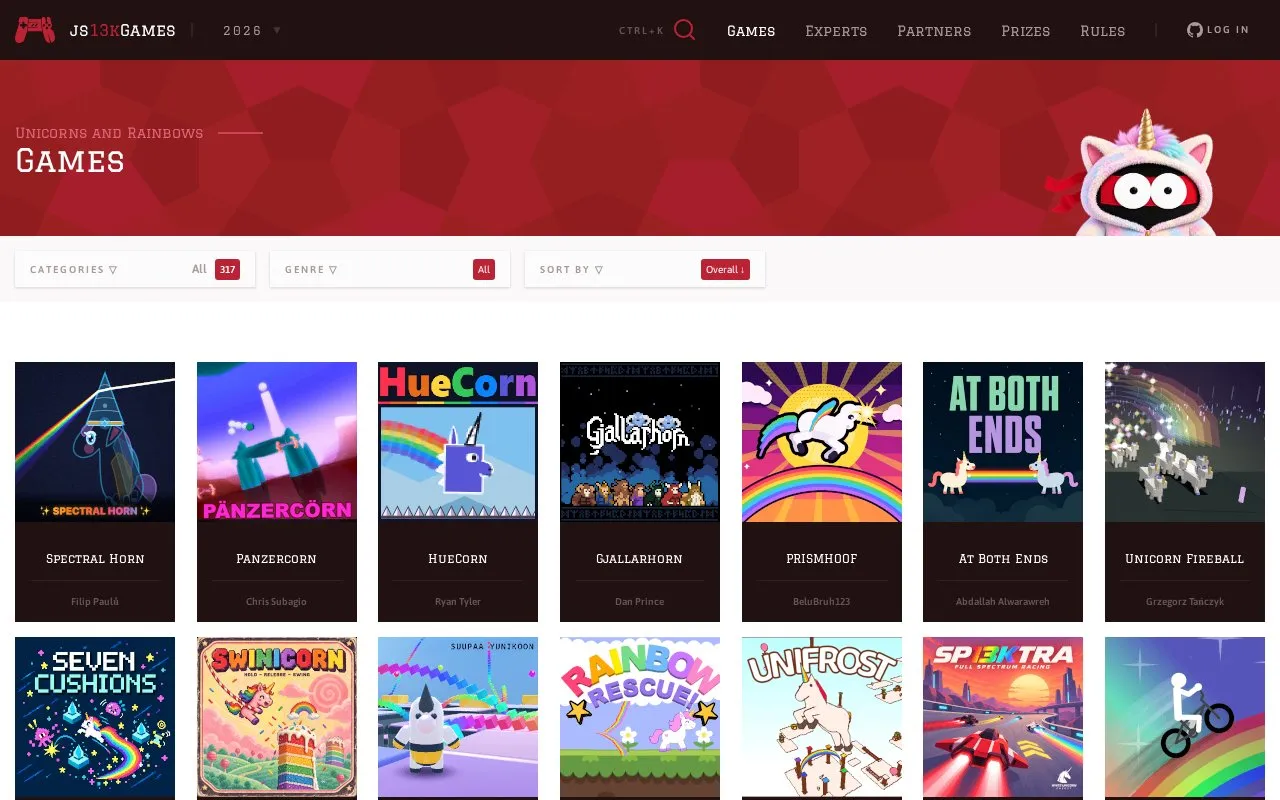Click author name Filip Paulů
Viewport: 1280px width, 800px height.
(95, 602)
